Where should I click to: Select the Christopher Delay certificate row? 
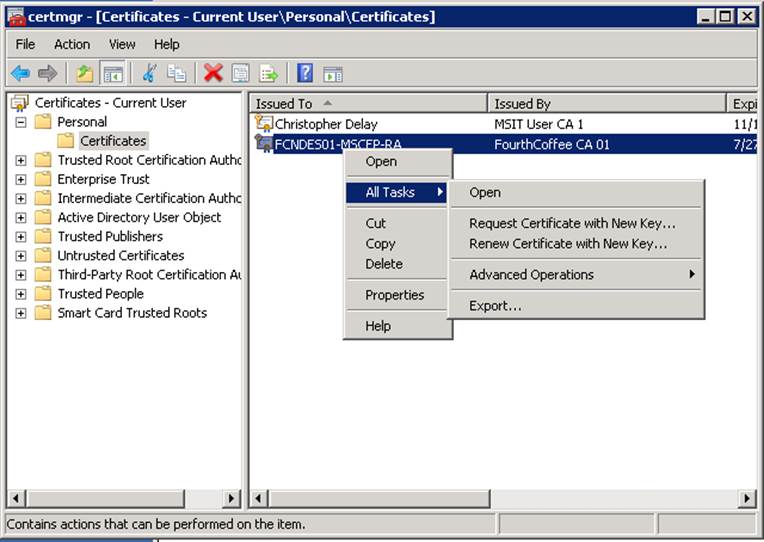point(324,124)
